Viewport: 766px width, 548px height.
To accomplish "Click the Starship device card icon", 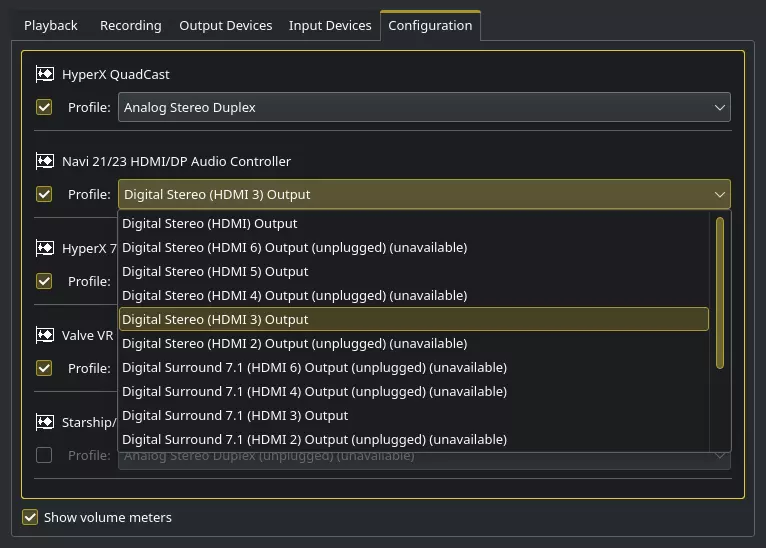I will pos(45,422).
